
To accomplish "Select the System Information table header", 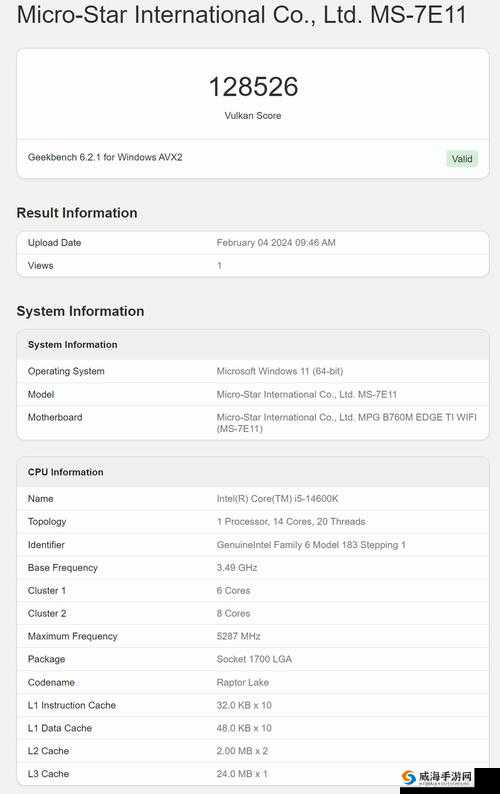I will click(x=253, y=344).
